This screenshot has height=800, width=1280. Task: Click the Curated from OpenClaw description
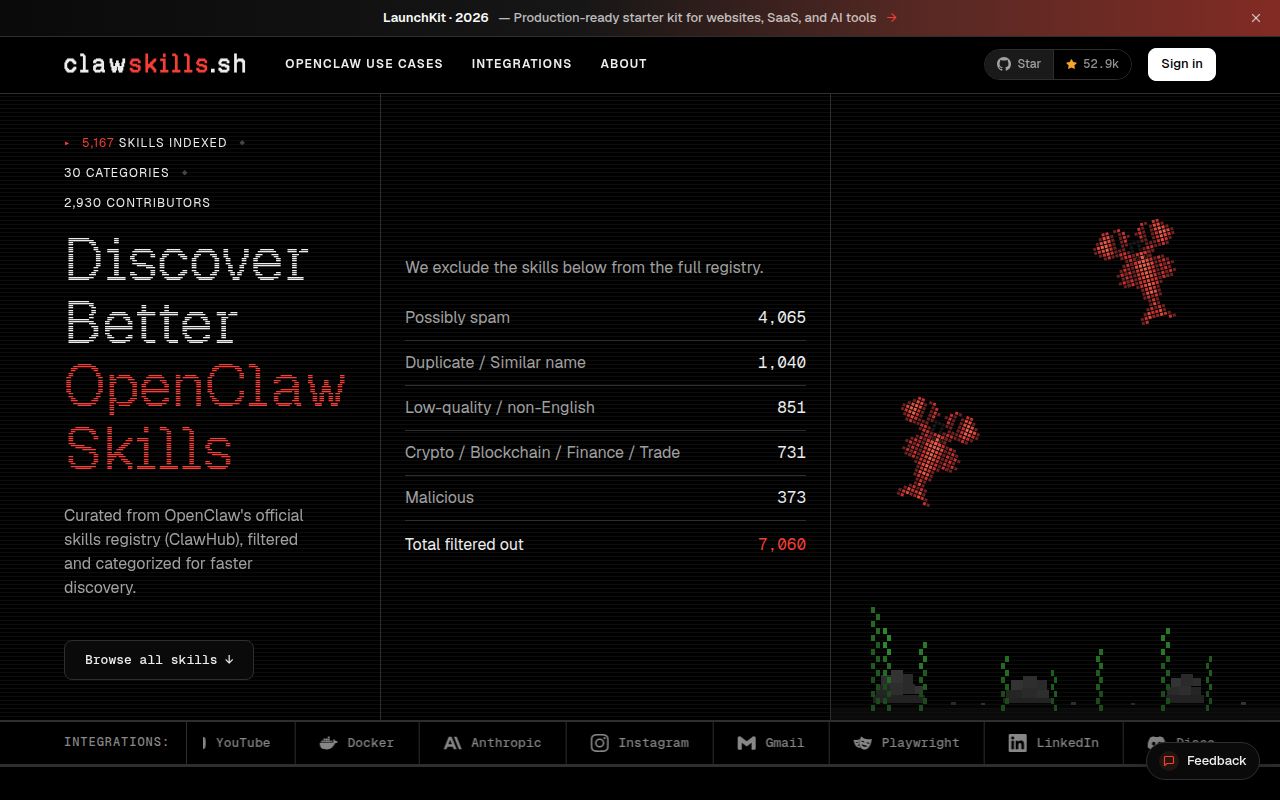(x=184, y=551)
